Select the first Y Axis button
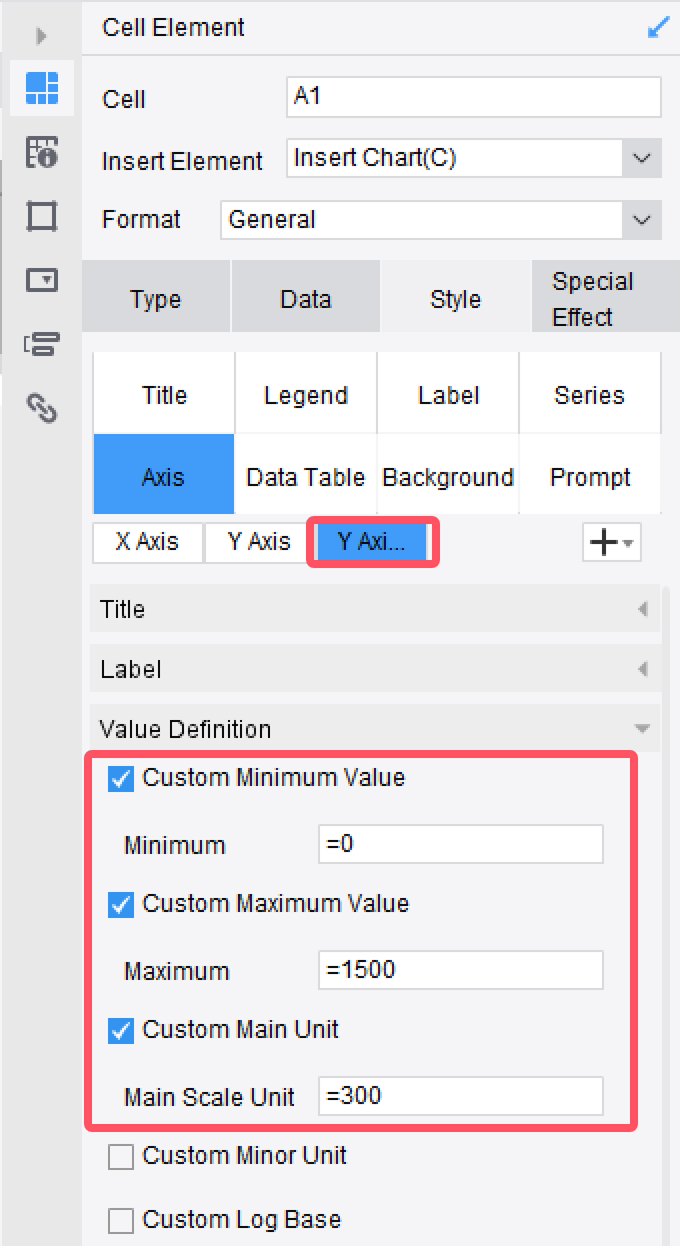This screenshot has height=1246, width=680. (259, 543)
